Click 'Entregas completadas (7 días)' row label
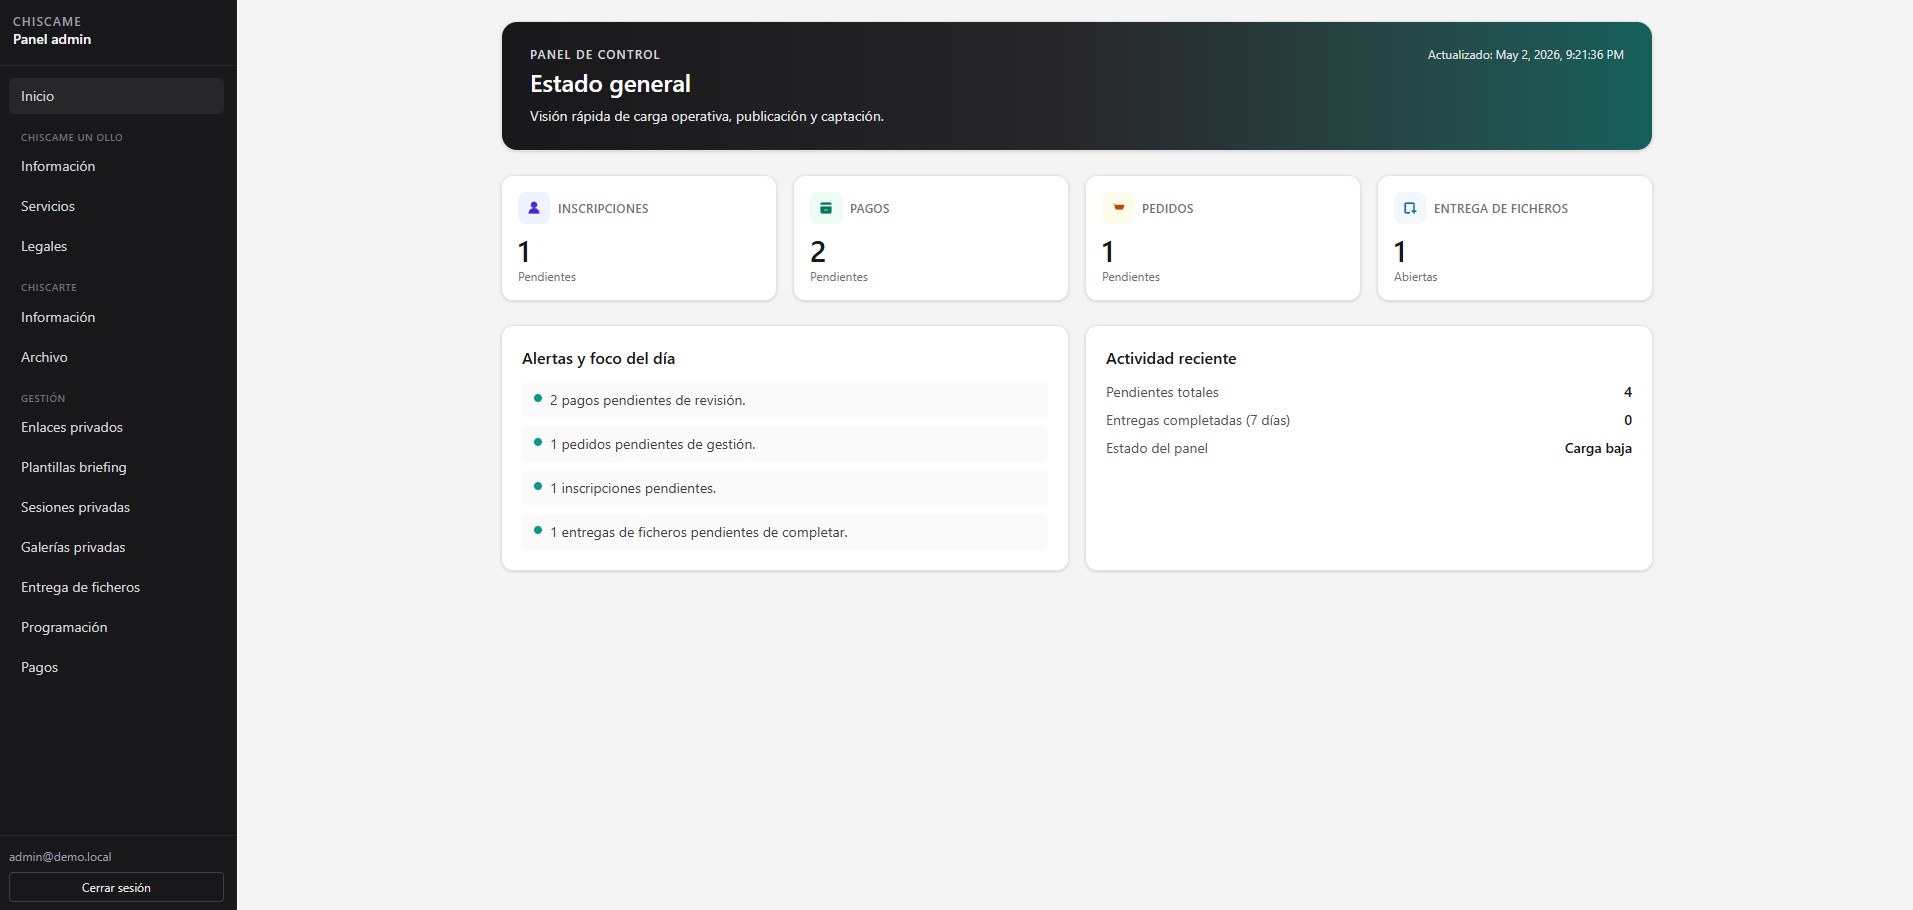The height and width of the screenshot is (910, 1913). [x=1198, y=420]
